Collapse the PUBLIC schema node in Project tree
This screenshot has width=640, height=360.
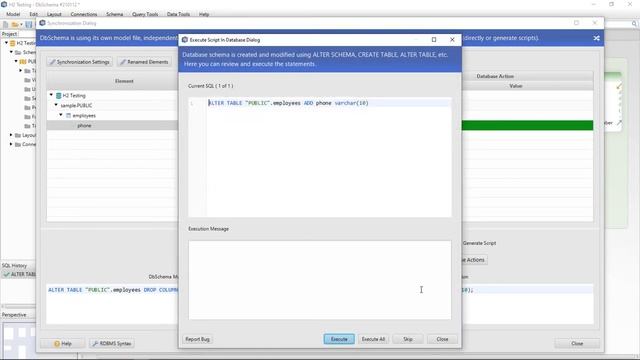(16, 61)
